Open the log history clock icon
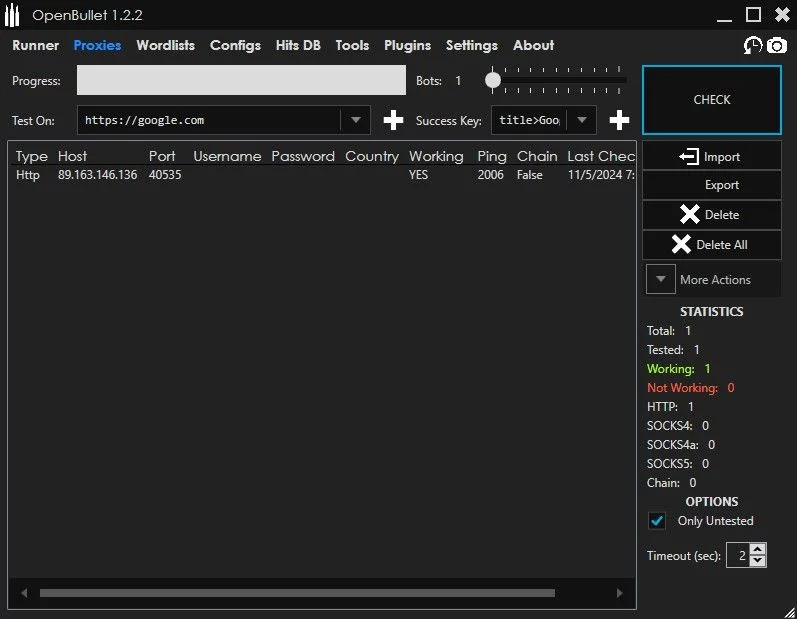The image size is (797, 619). pyautogui.click(x=753, y=46)
